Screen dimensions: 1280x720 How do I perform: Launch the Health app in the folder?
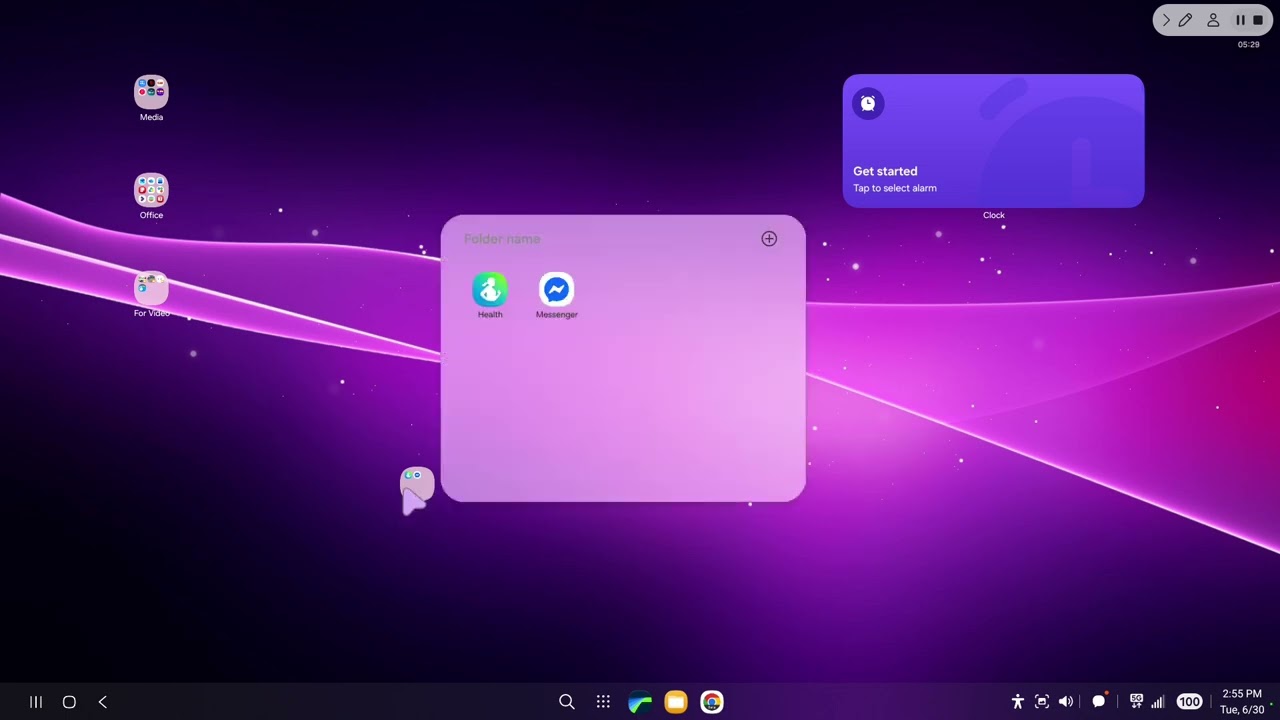(490, 290)
